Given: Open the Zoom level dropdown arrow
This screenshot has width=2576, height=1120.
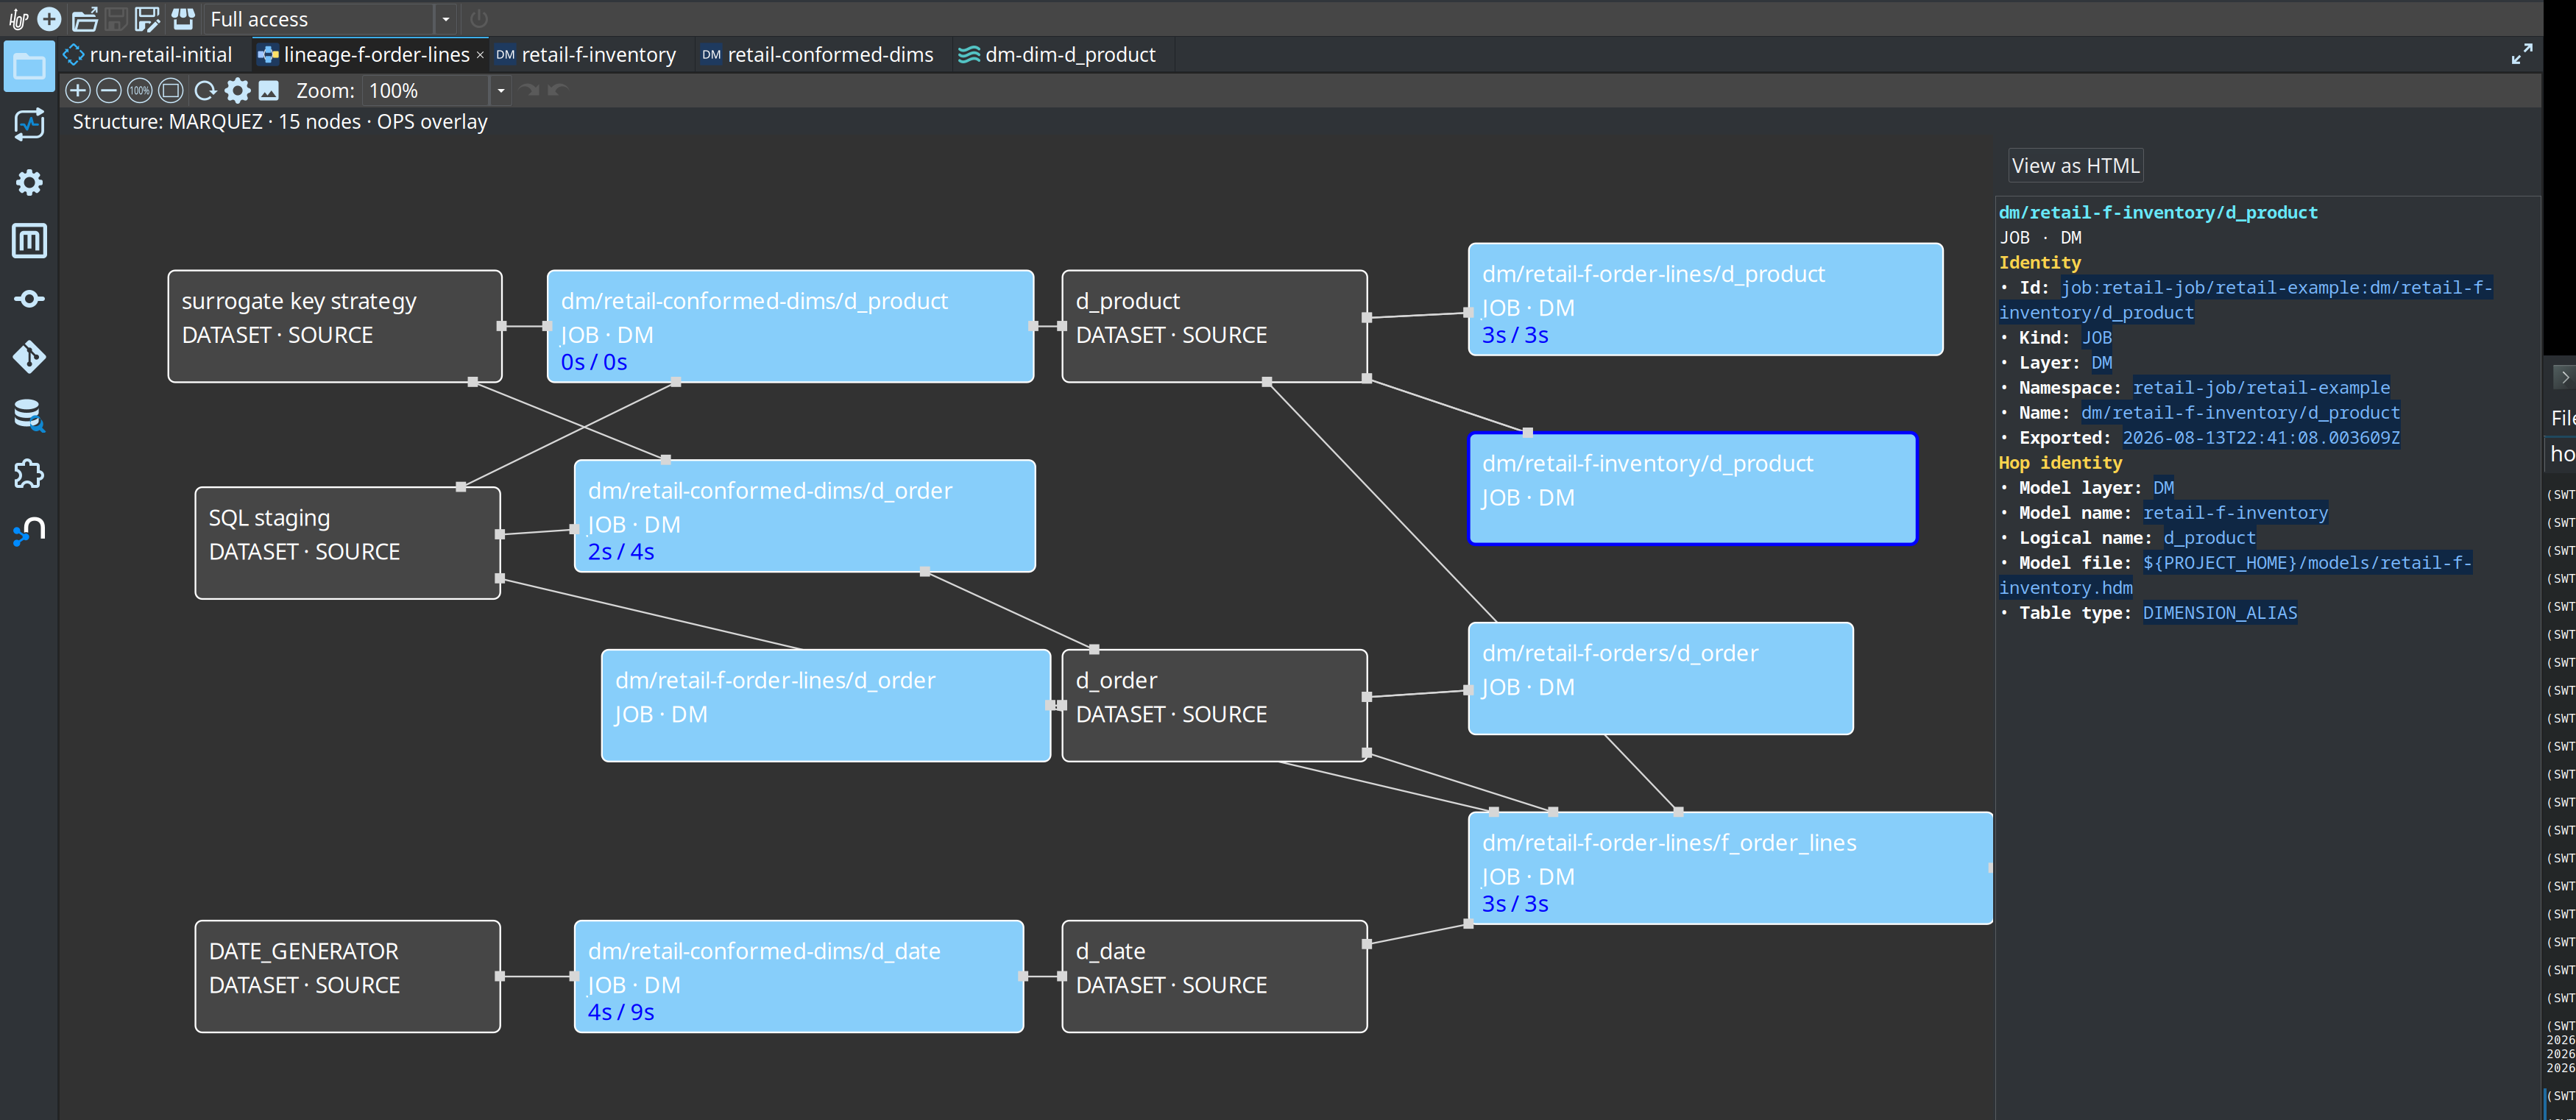Looking at the screenshot, I should pos(501,91).
